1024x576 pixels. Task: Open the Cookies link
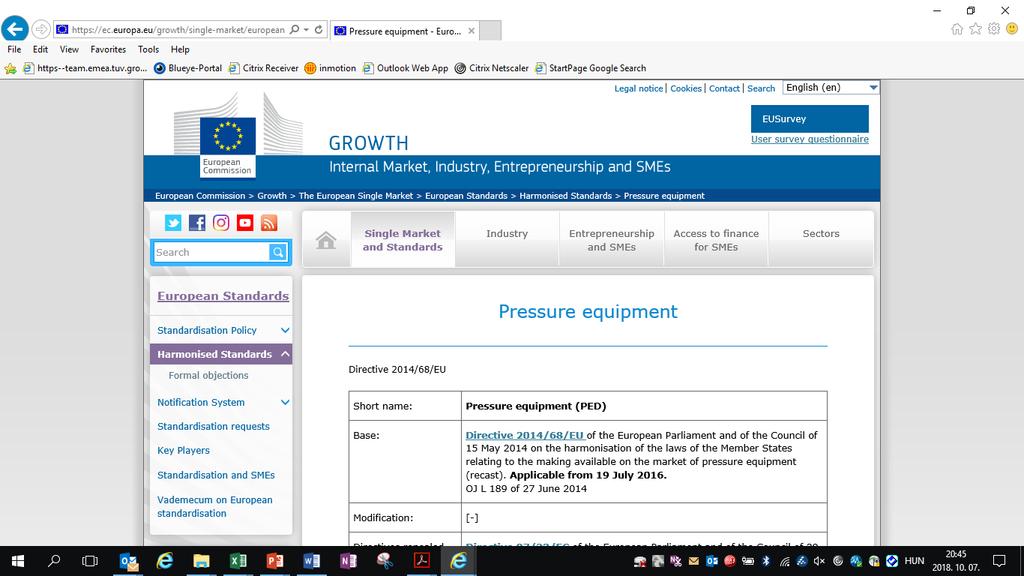click(x=686, y=88)
